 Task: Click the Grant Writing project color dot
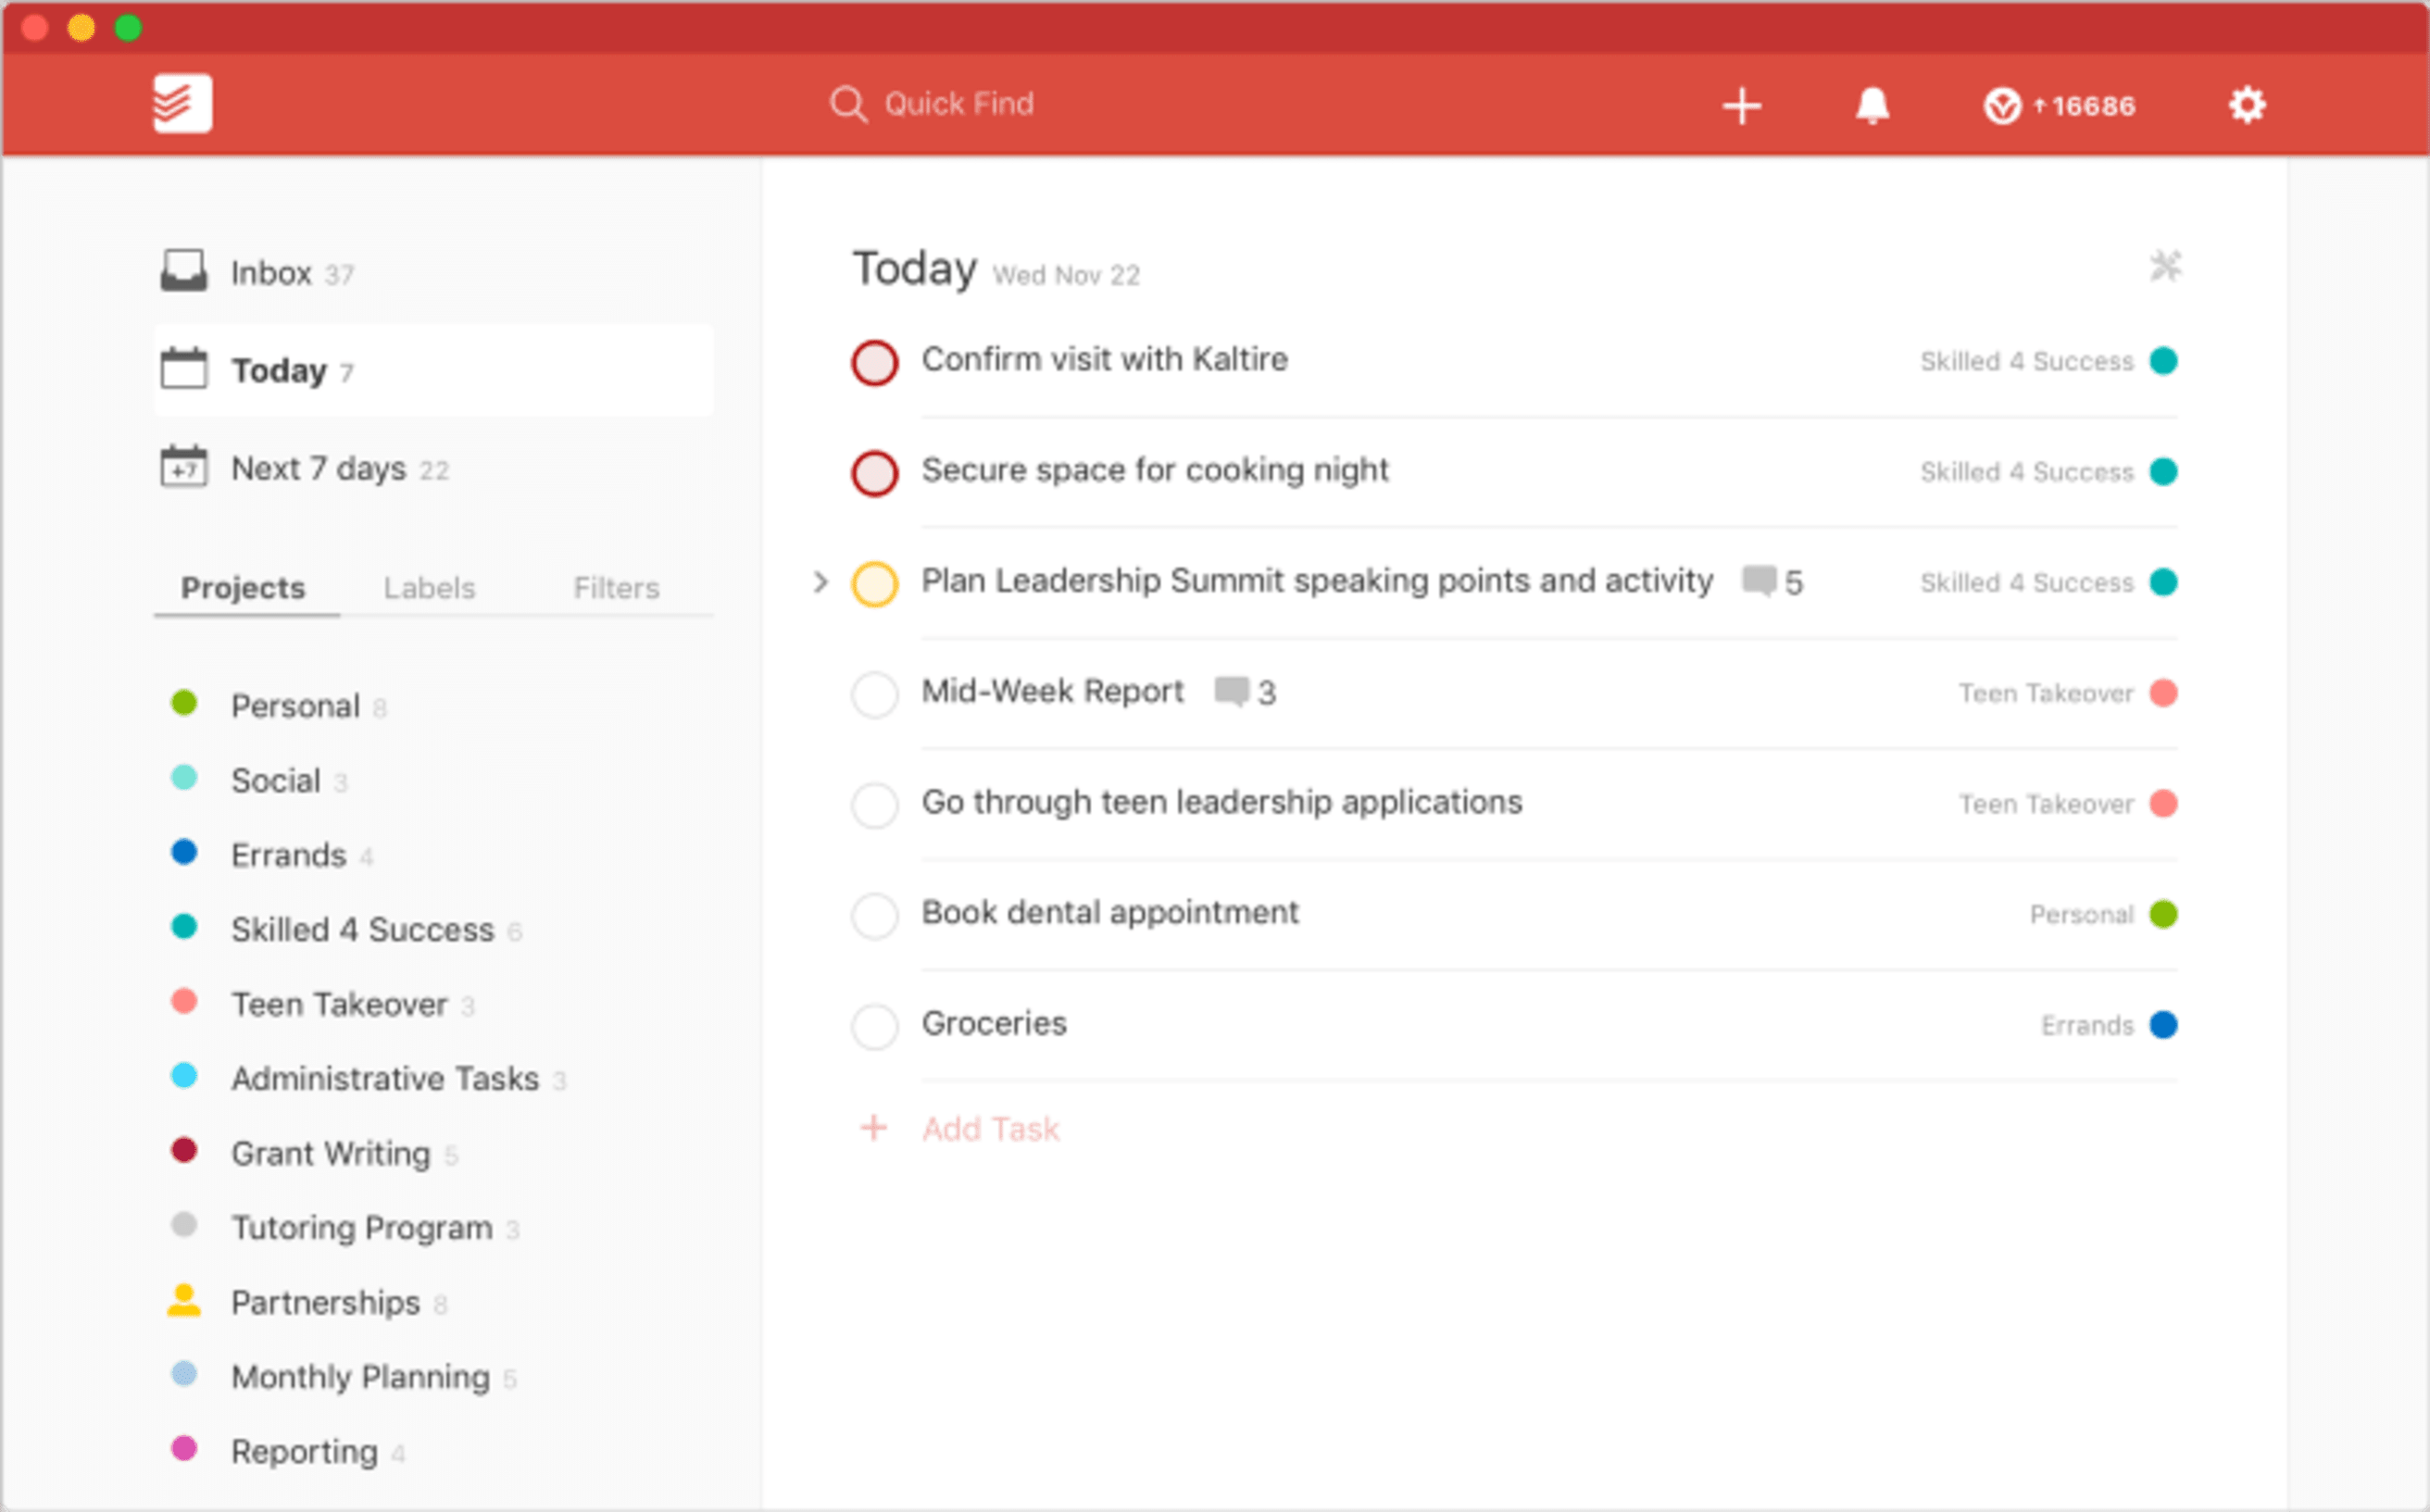(184, 1150)
